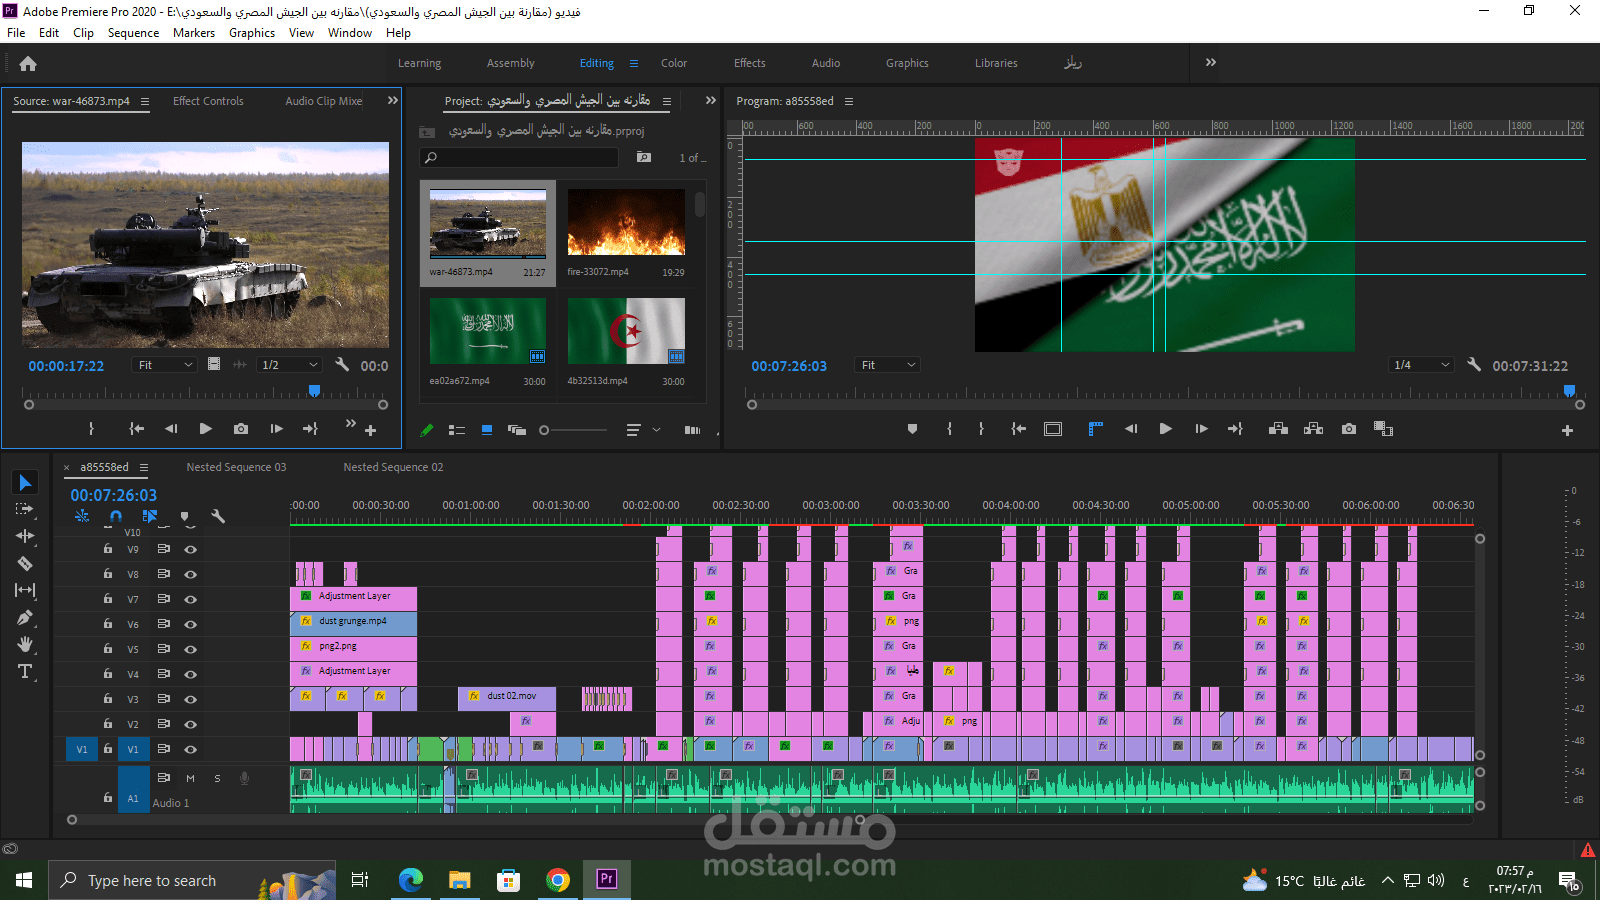Select the Selection tool in the tools panel

point(25,483)
